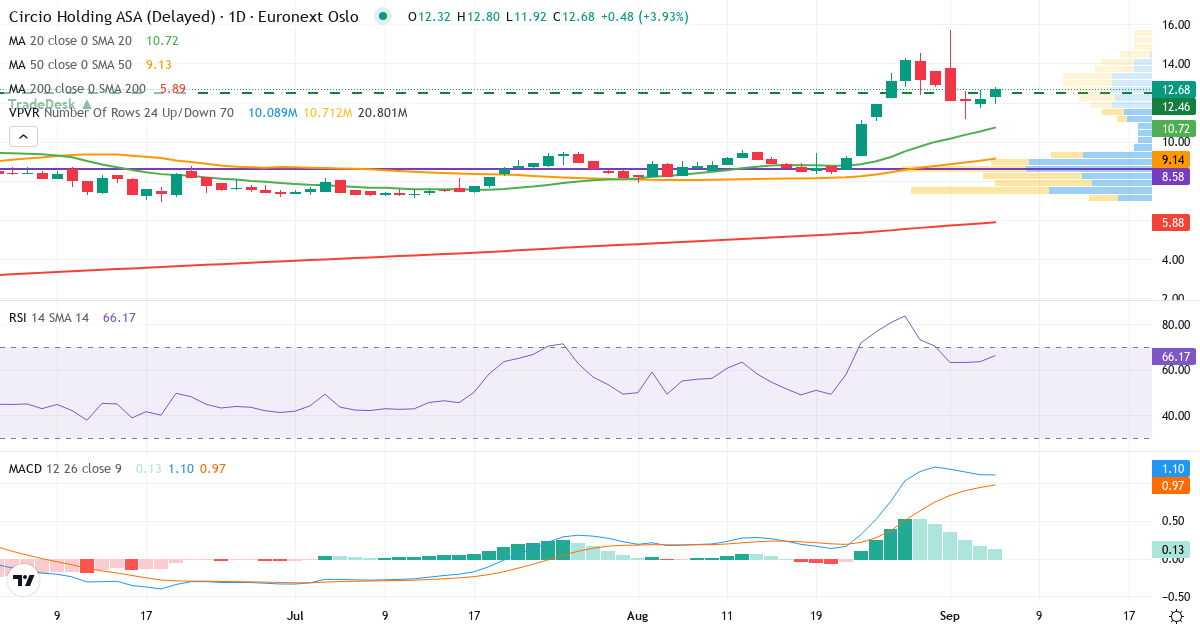Select the MA 20 close SMA 20 legend
The width and height of the screenshot is (1200, 630).
point(70,41)
